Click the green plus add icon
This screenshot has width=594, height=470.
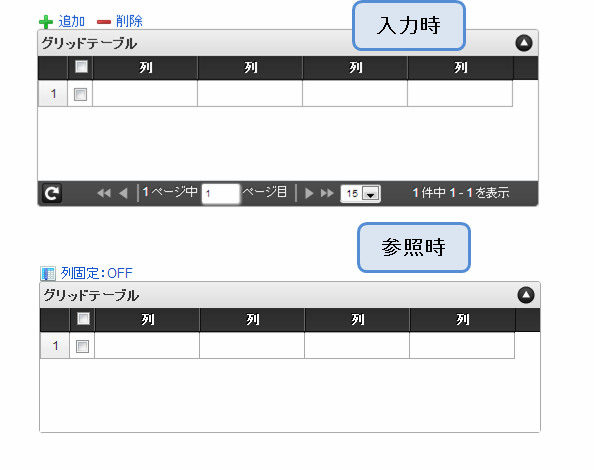[x=46, y=22]
